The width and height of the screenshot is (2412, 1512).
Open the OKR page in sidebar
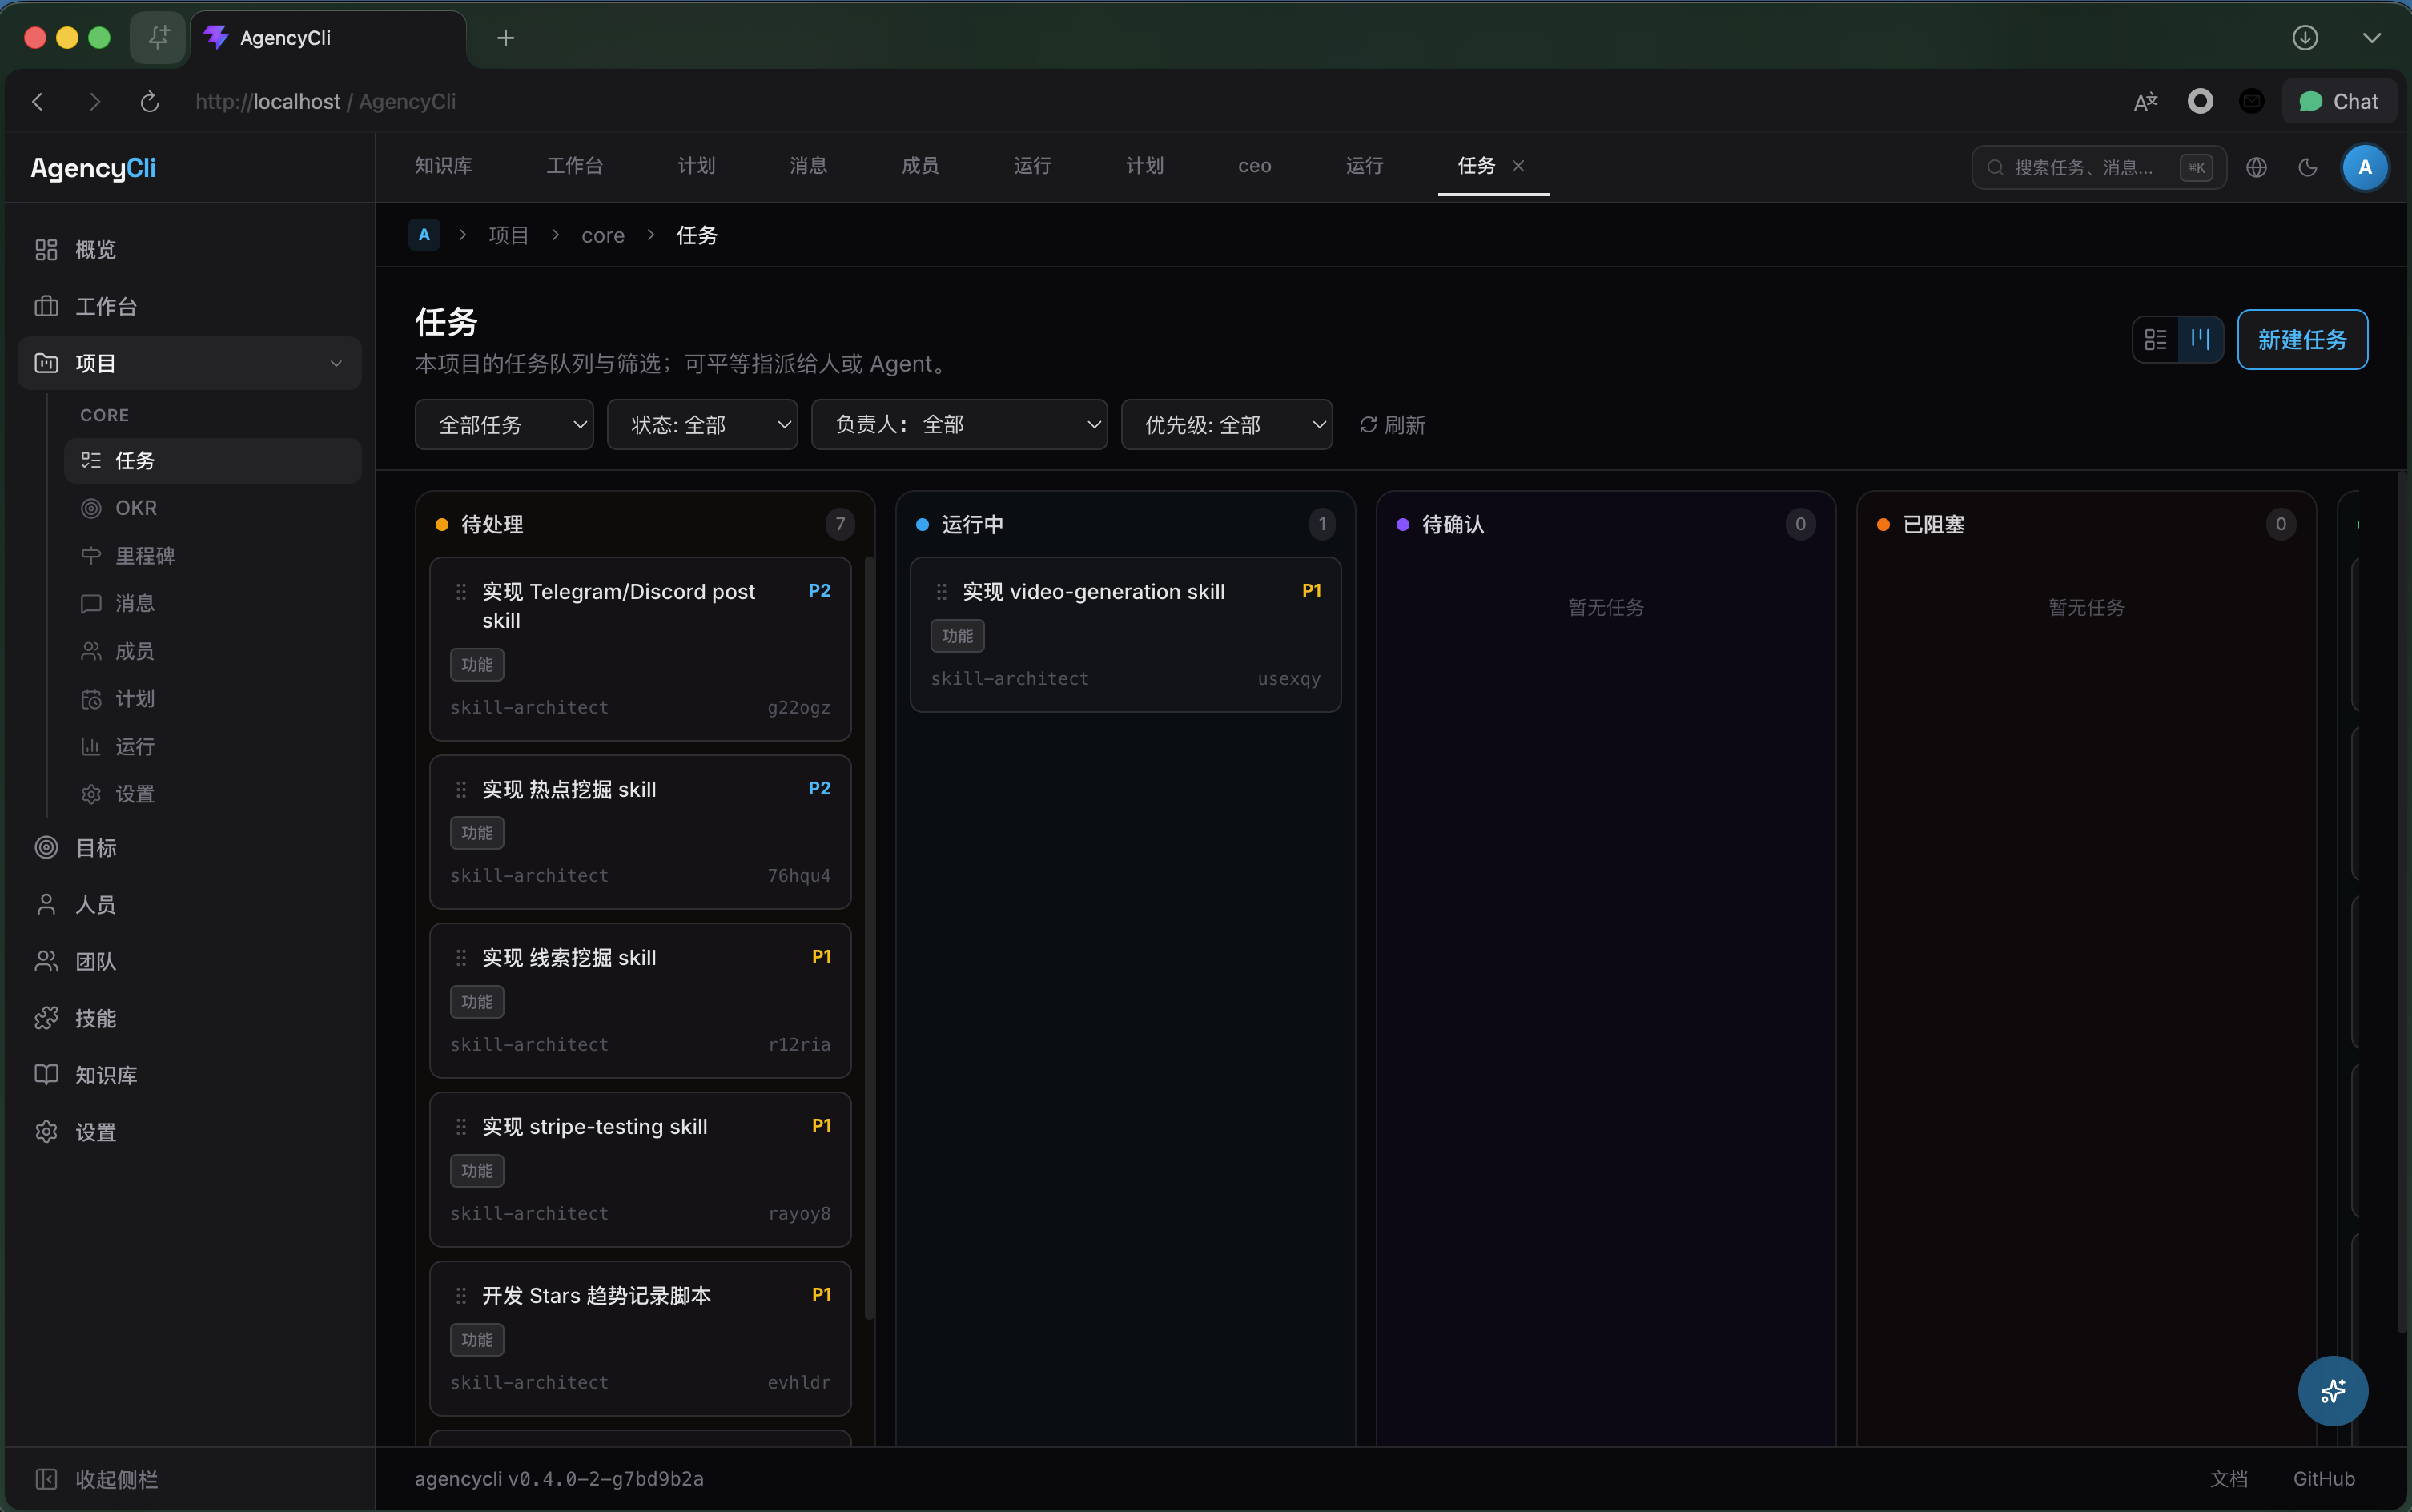pyautogui.click(x=136, y=508)
